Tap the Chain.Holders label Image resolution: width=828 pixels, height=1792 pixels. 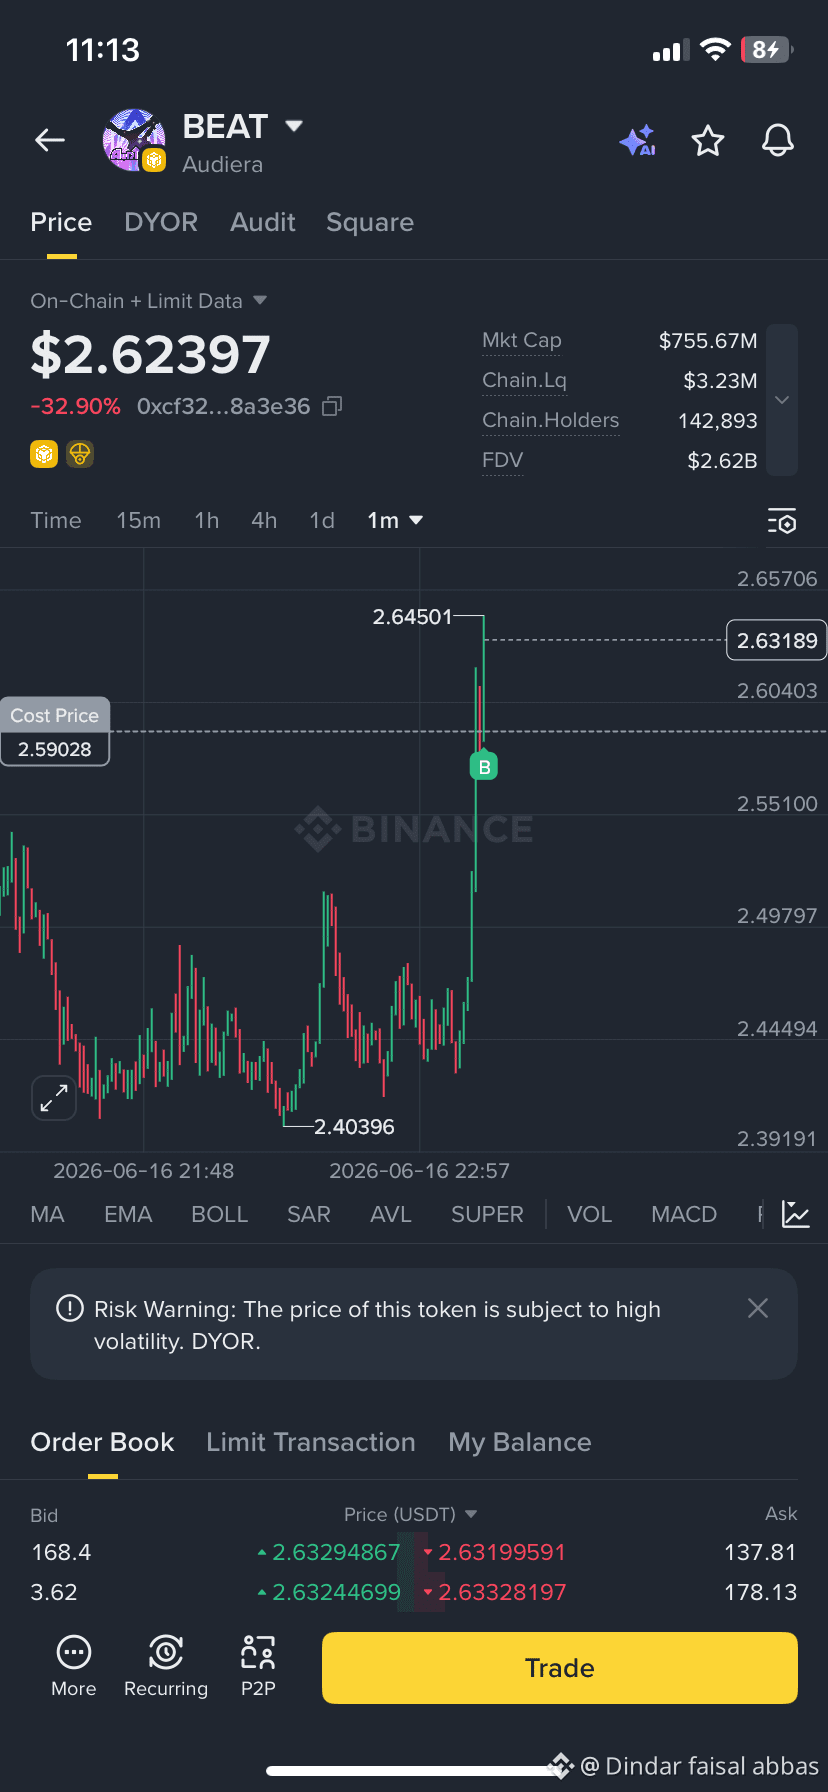coord(551,420)
